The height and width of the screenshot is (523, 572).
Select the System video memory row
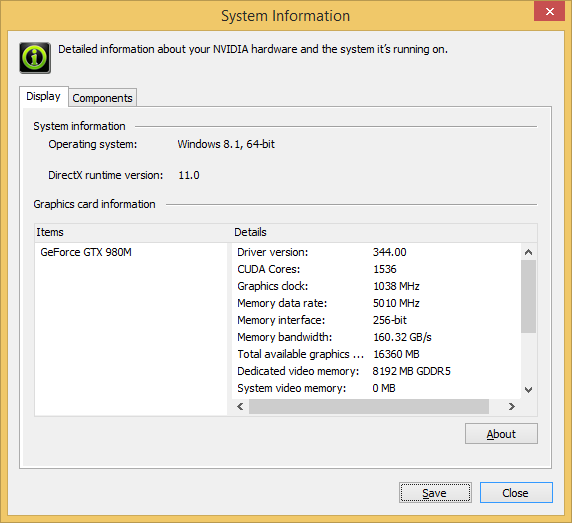(x=376, y=388)
